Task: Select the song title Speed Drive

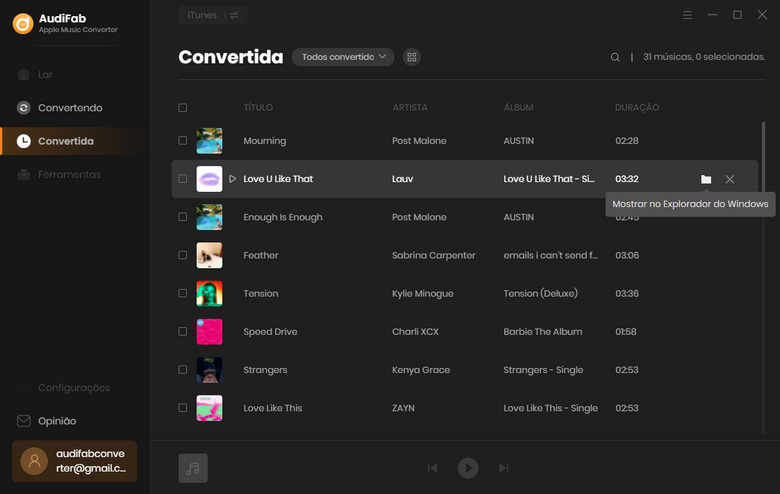Action: click(x=270, y=332)
